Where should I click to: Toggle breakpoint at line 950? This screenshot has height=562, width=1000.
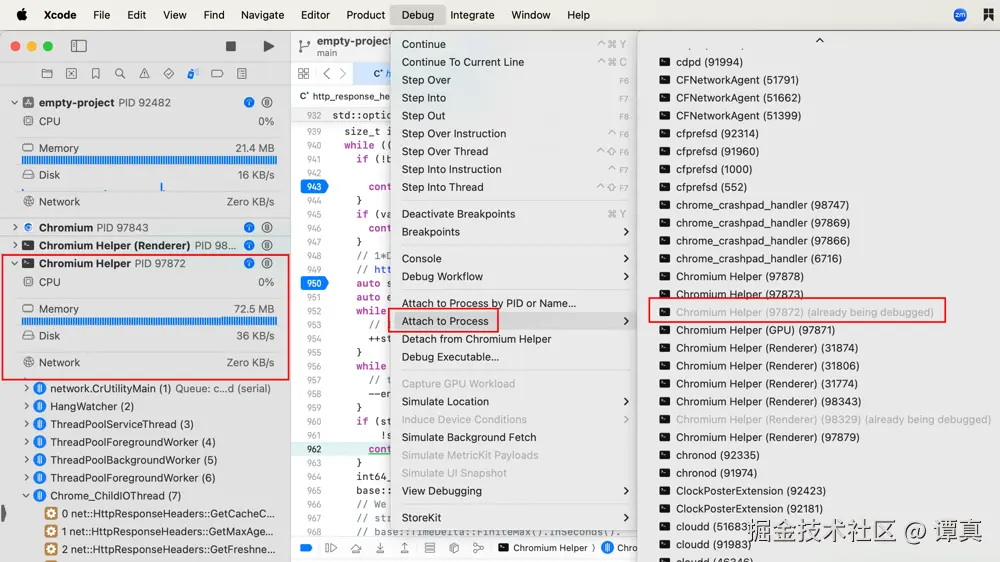(x=314, y=283)
